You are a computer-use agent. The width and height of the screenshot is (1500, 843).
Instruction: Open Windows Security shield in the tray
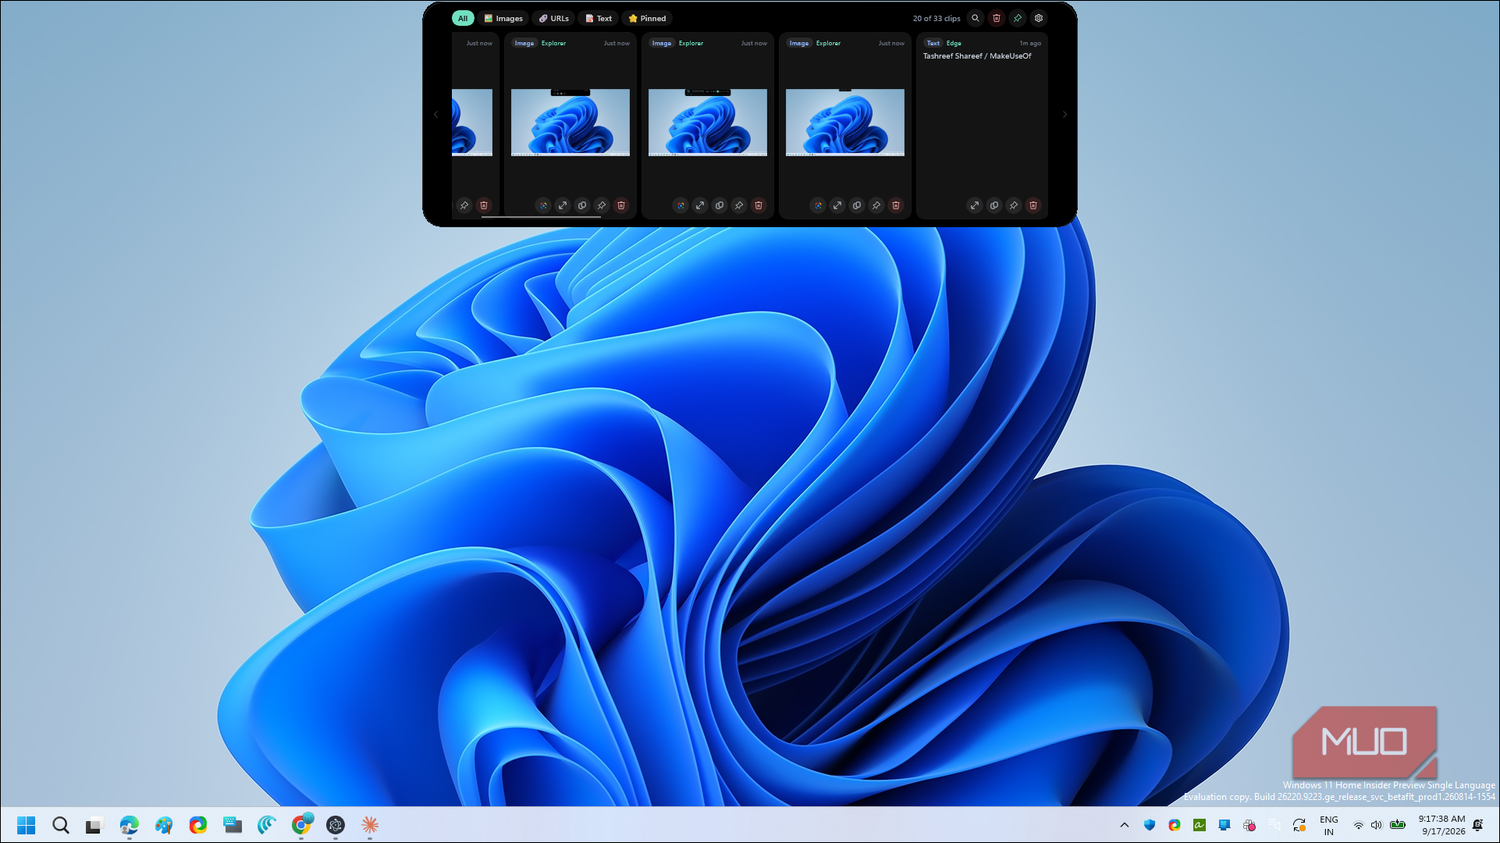[x=1149, y=825]
